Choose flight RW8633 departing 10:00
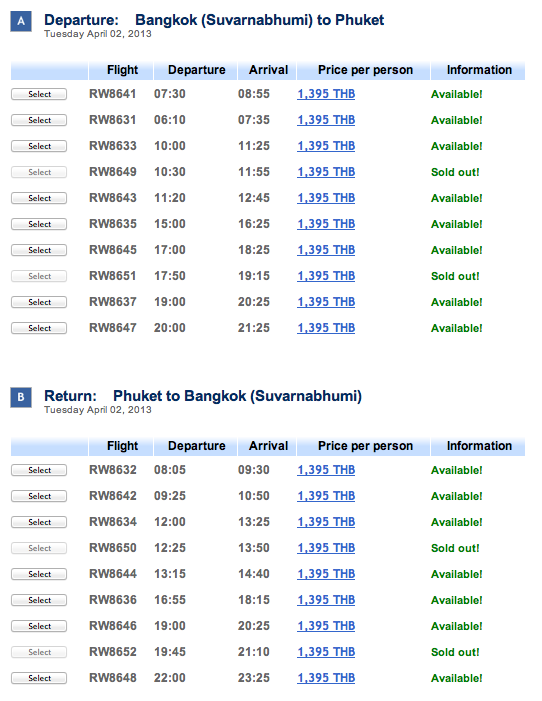The height and width of the screenshot is (701, 542). [39, 146]
